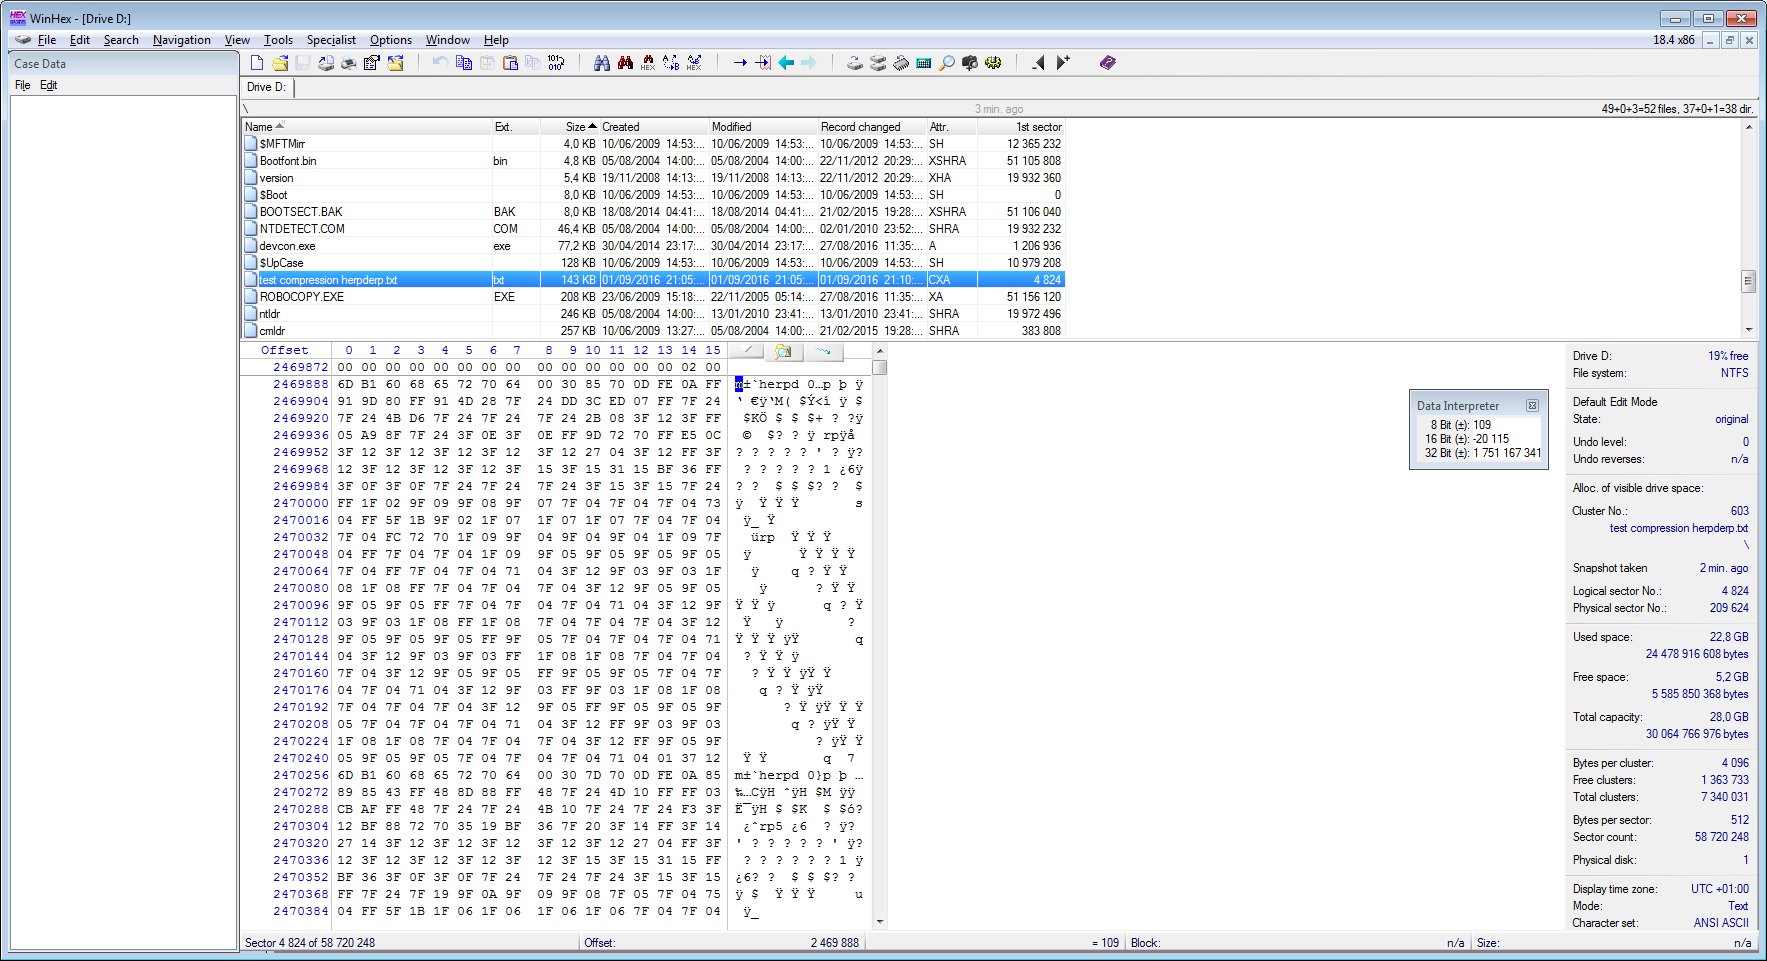The height and width of the screenshot is (961, 1767).
Task: Open the Options menu
Action: click(x=391, y=40)
